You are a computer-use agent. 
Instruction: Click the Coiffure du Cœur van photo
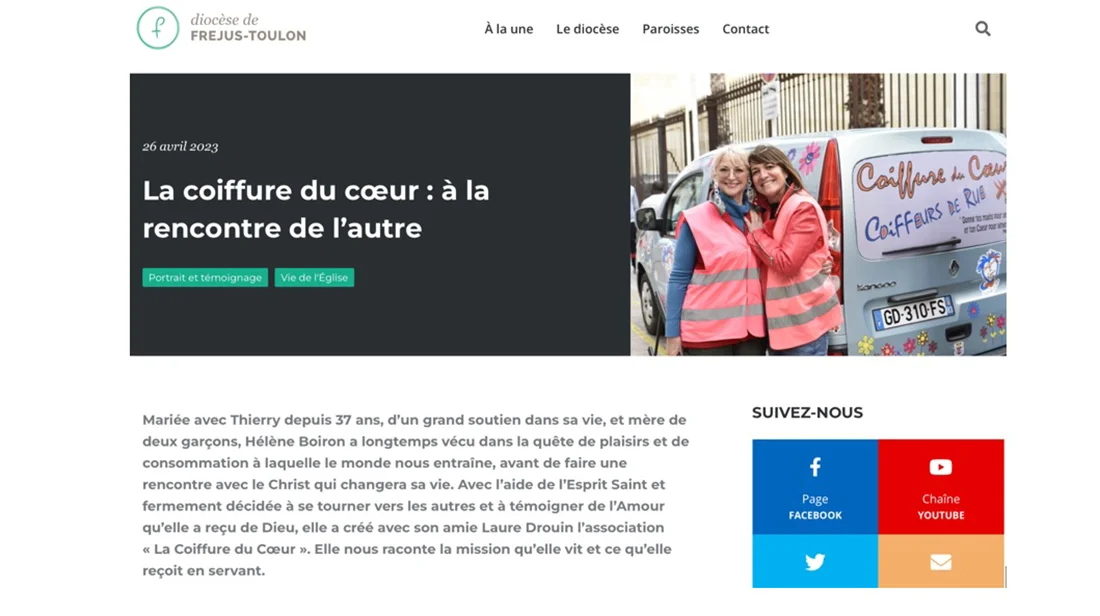[x=818, y=215]
